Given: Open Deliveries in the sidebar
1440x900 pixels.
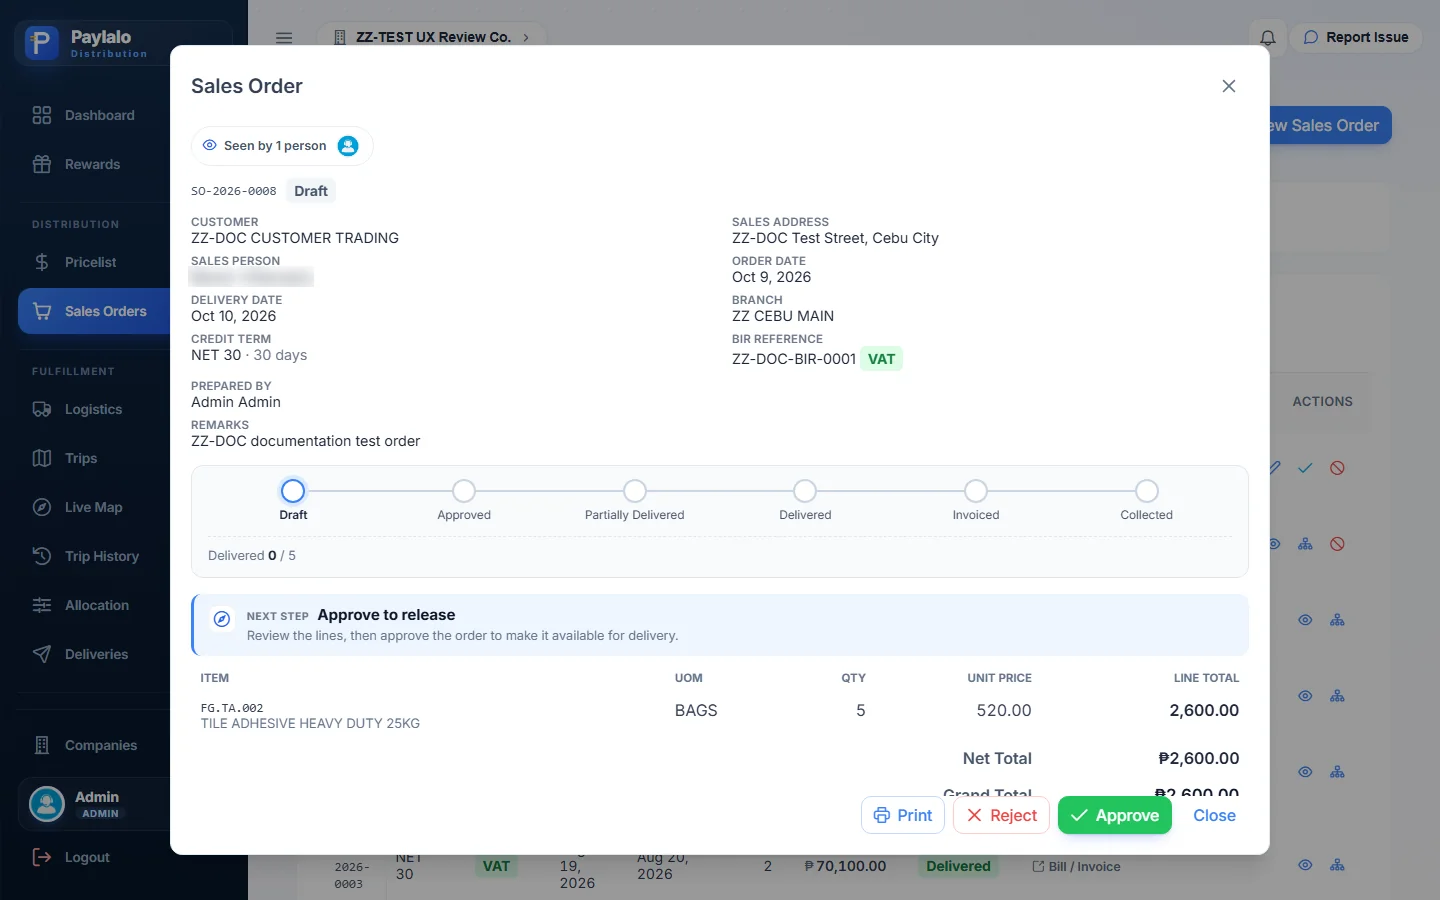Looking at the screenshot, I should pos(94,654).
